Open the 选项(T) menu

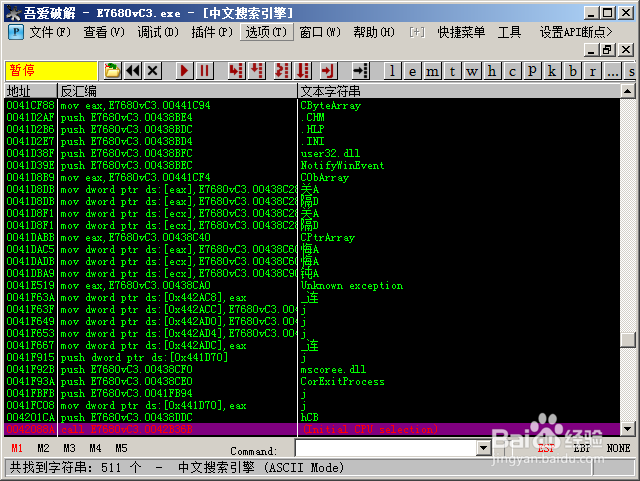point(267,32)
